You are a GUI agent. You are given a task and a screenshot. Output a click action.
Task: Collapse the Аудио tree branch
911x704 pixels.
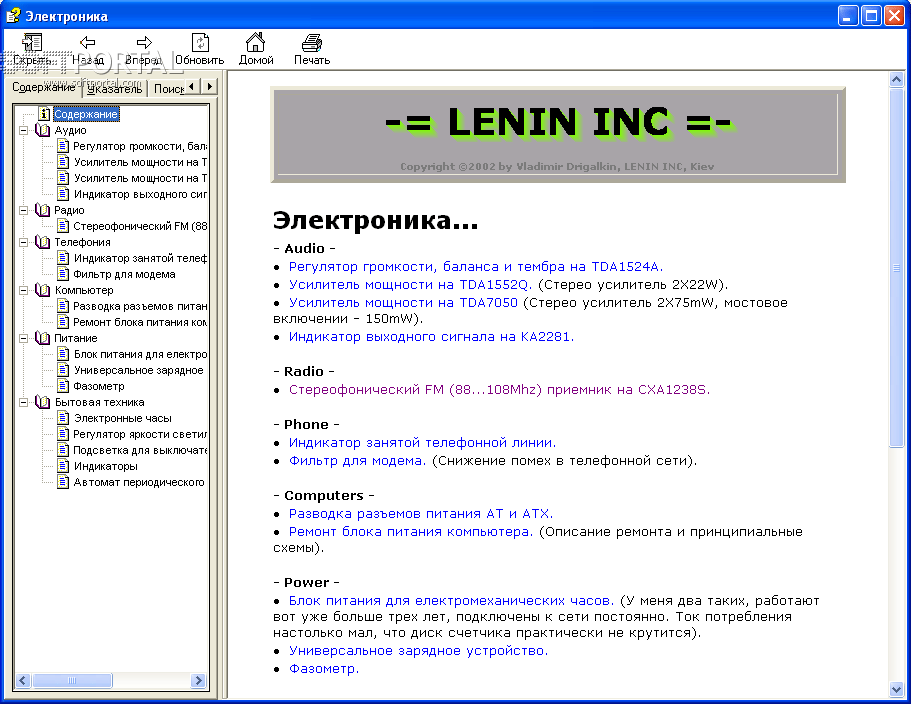click(23, 130)
